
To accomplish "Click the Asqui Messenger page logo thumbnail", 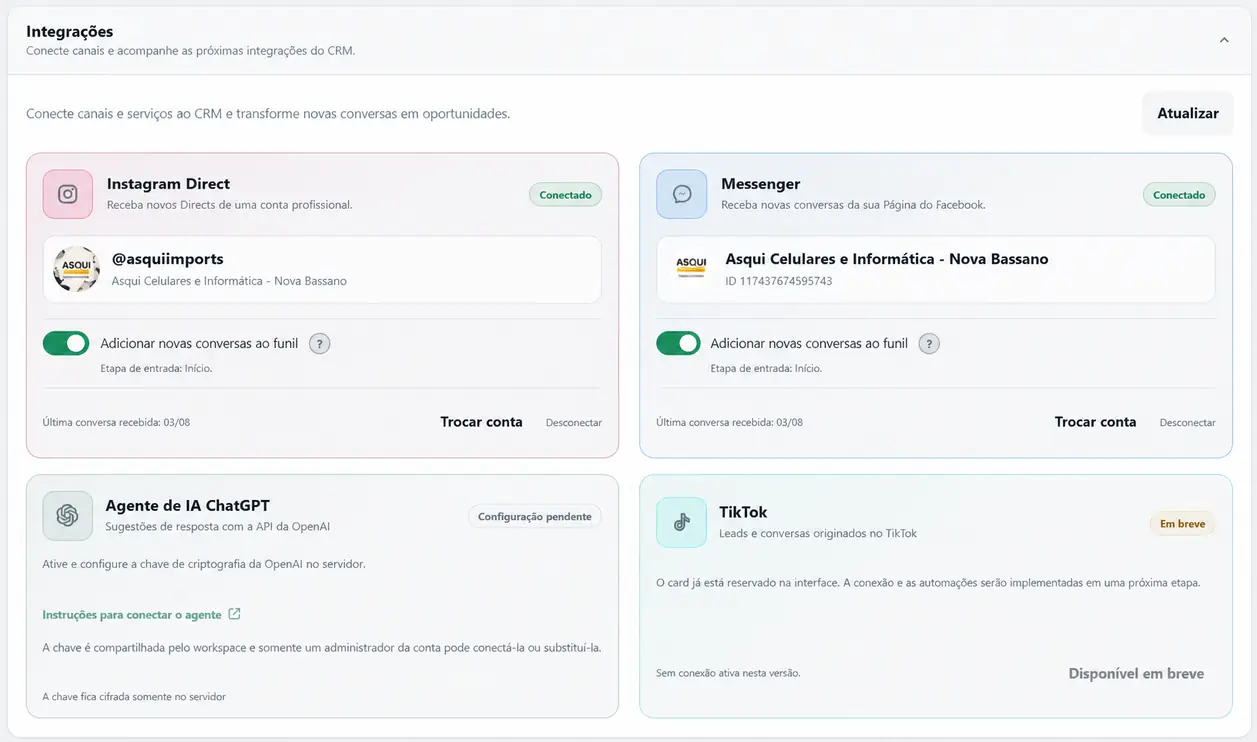I will click(x=691, y=269).
